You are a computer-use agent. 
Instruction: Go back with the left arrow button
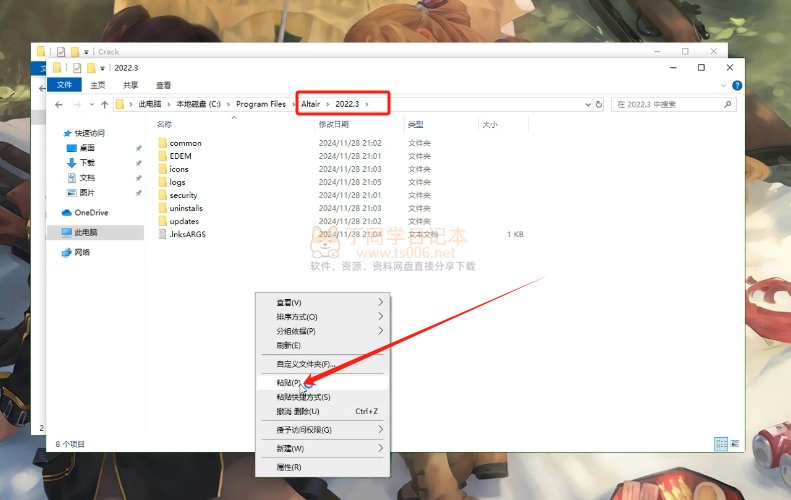pyautogui.click(x=59, y=104)
